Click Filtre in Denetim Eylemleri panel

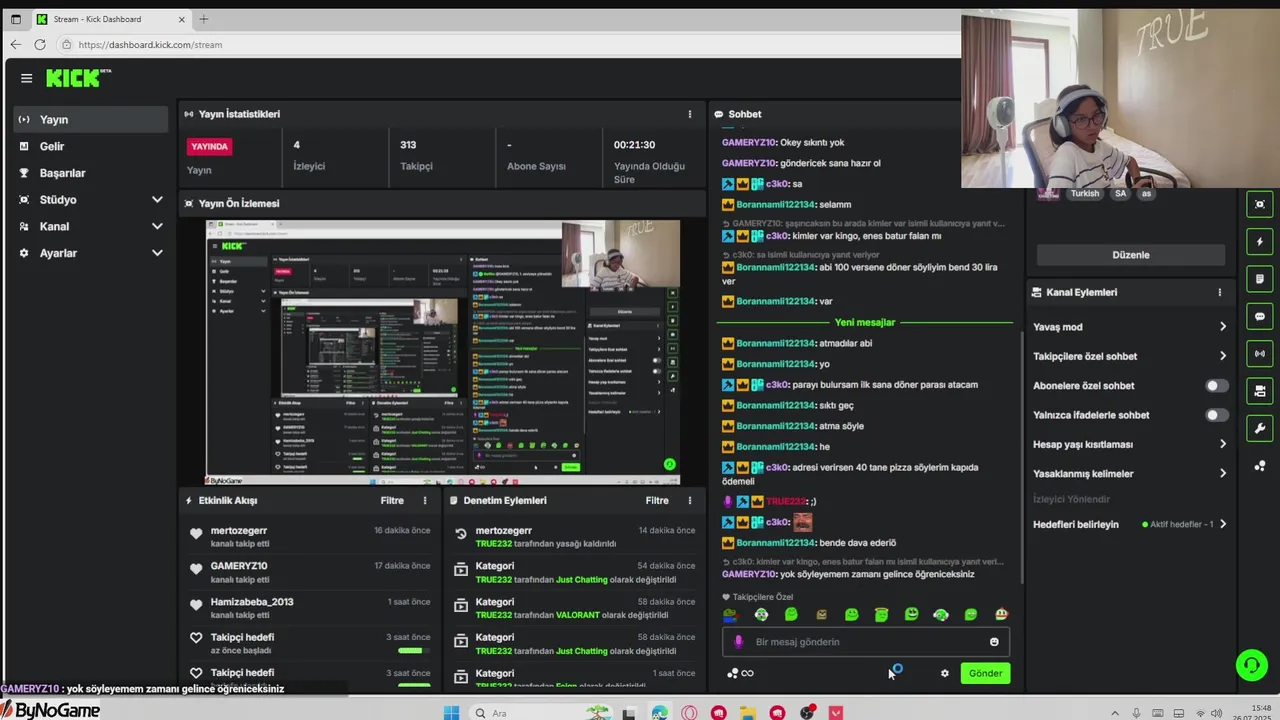(x=657, y=500)
